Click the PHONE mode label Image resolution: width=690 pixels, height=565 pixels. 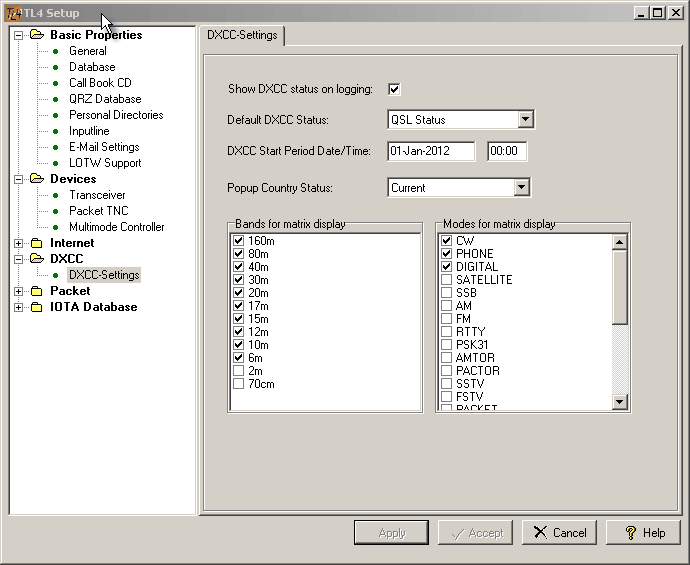[x=474, y=253]
